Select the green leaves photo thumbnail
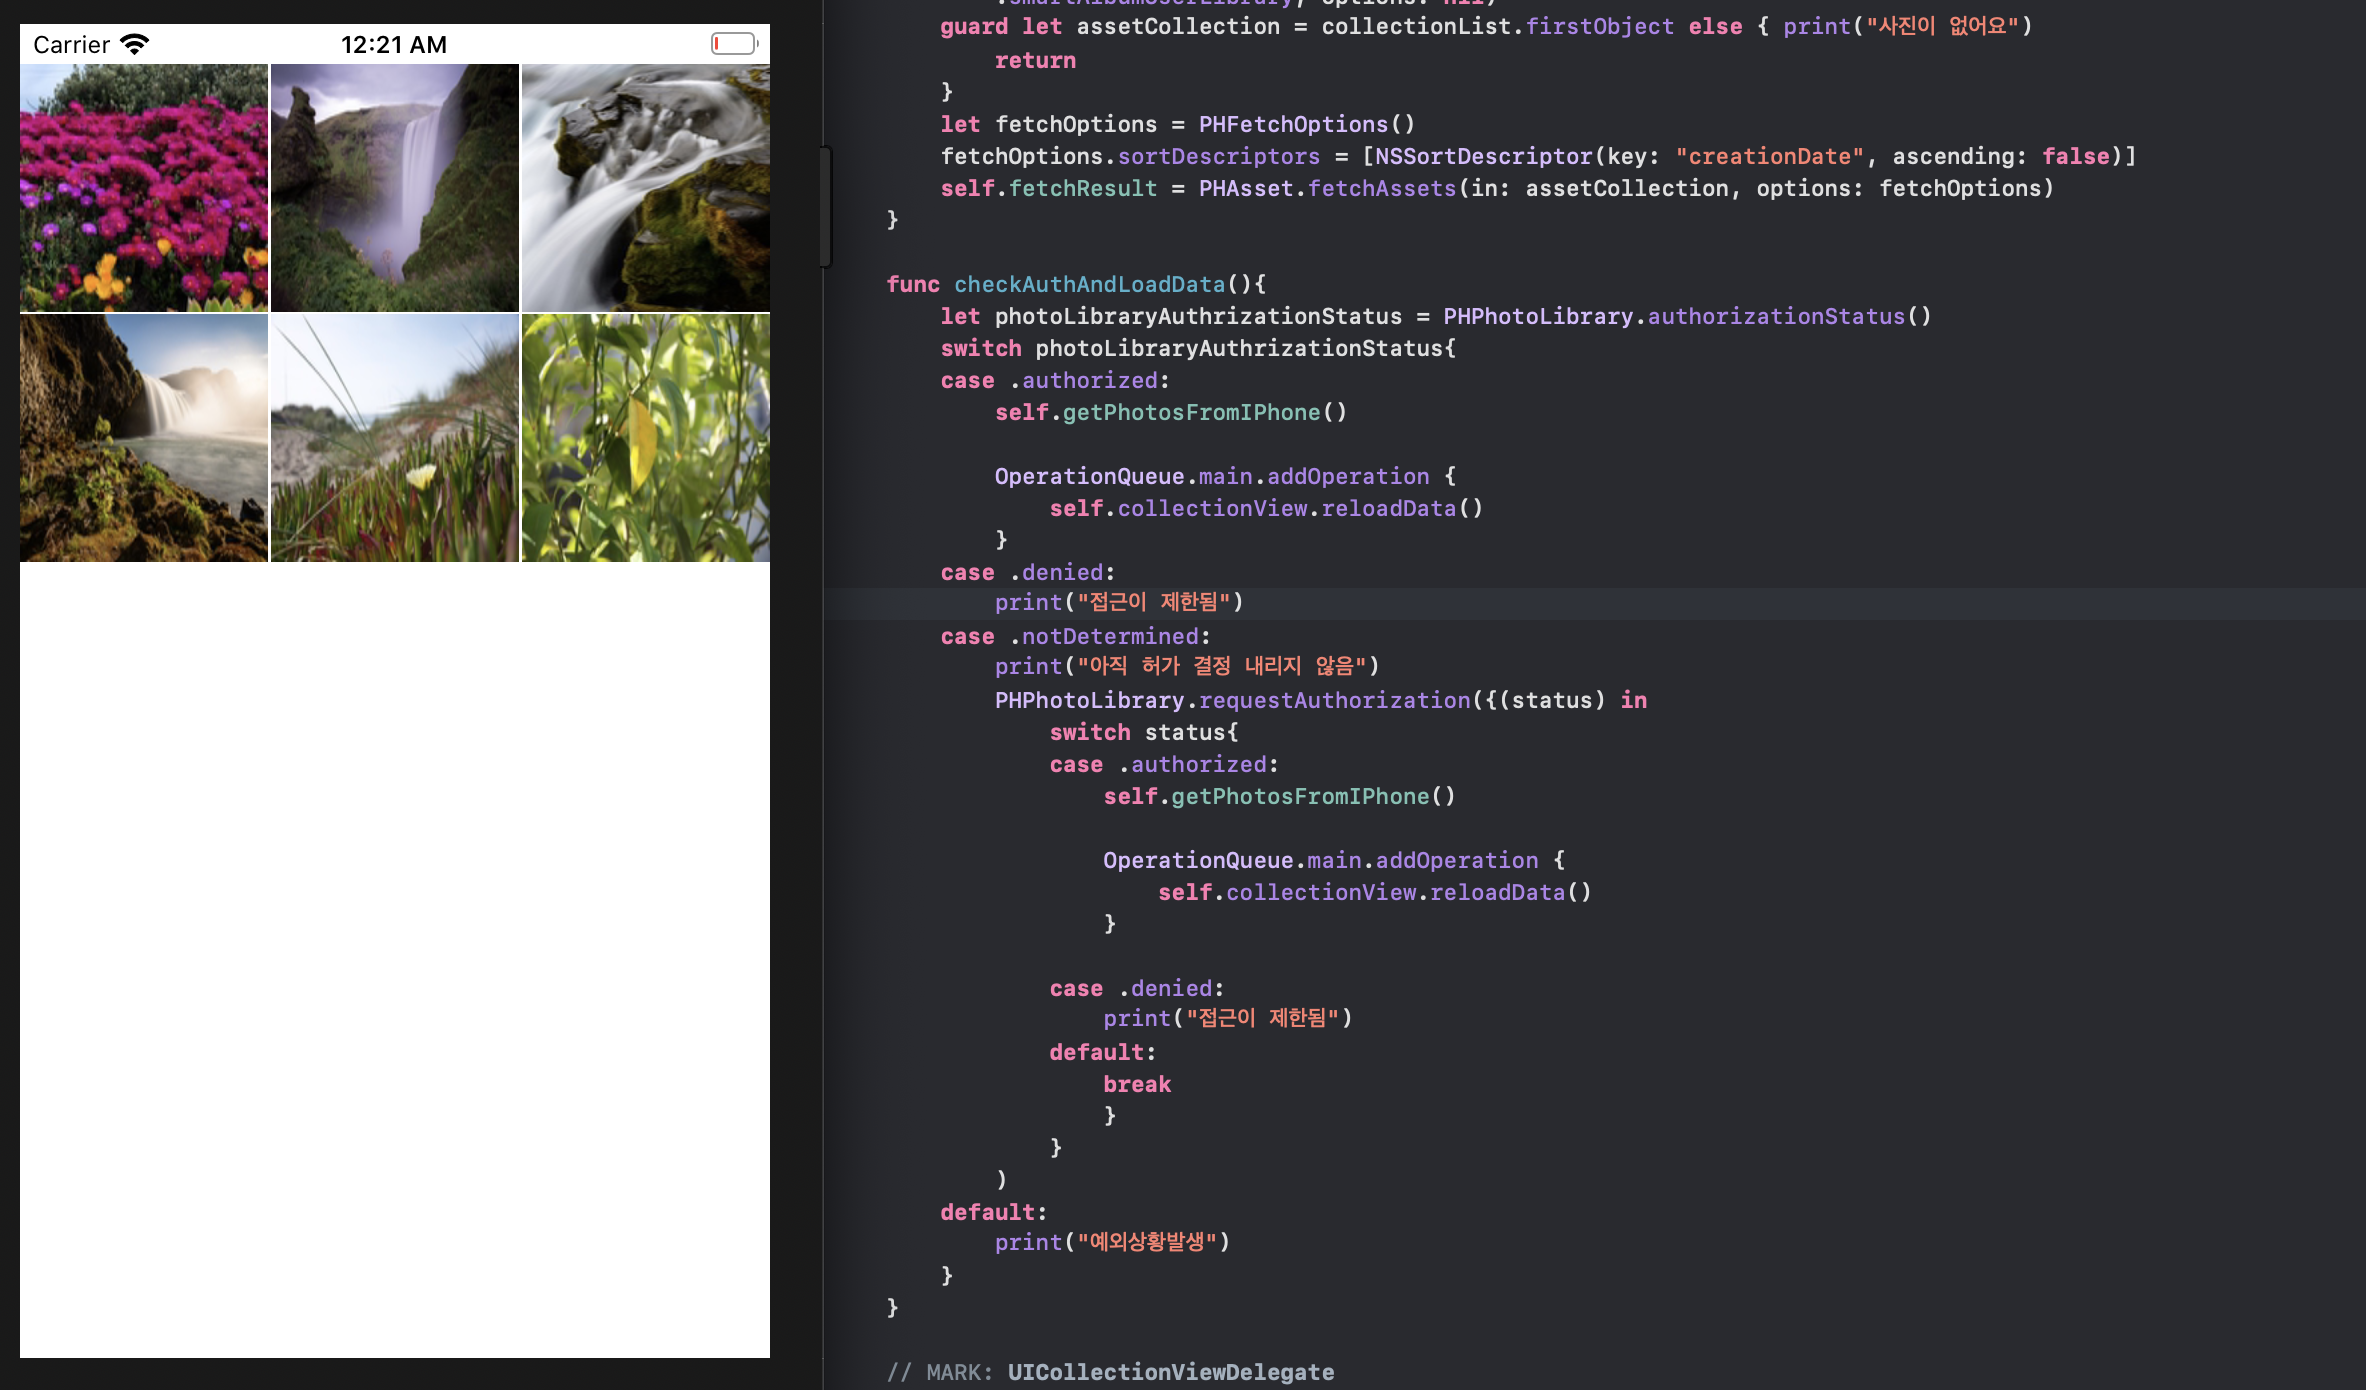 pyautogui.click(x=646, y=438)
